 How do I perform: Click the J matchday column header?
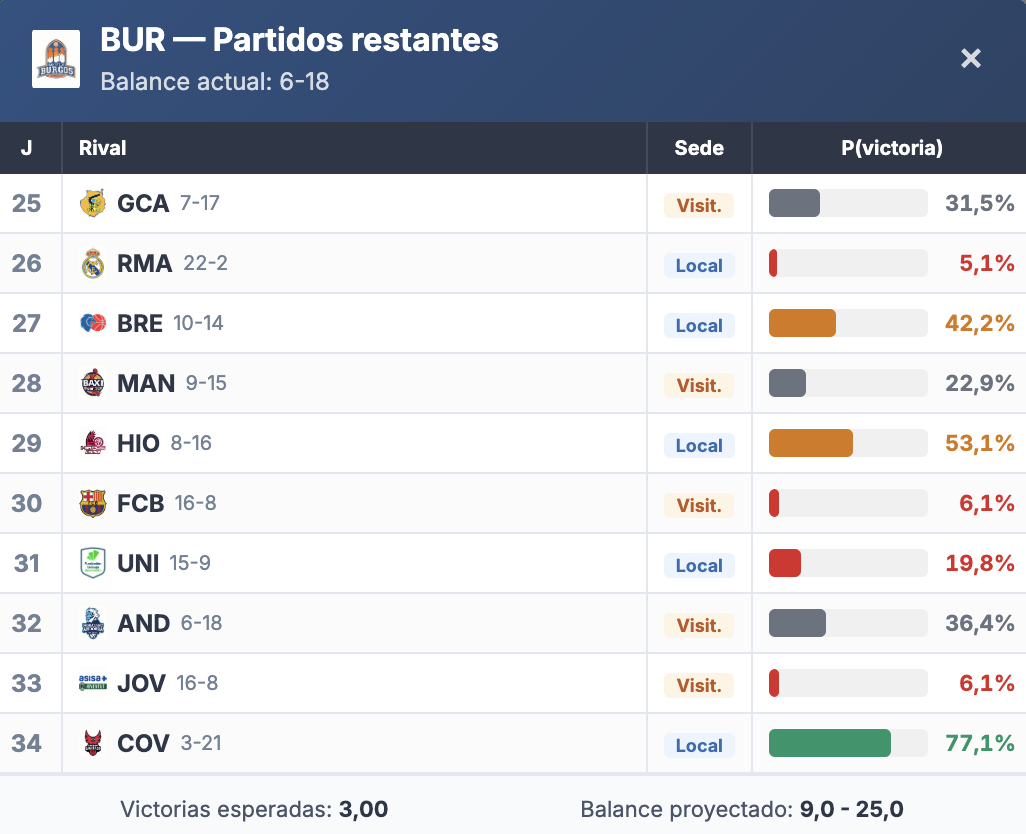27,148
